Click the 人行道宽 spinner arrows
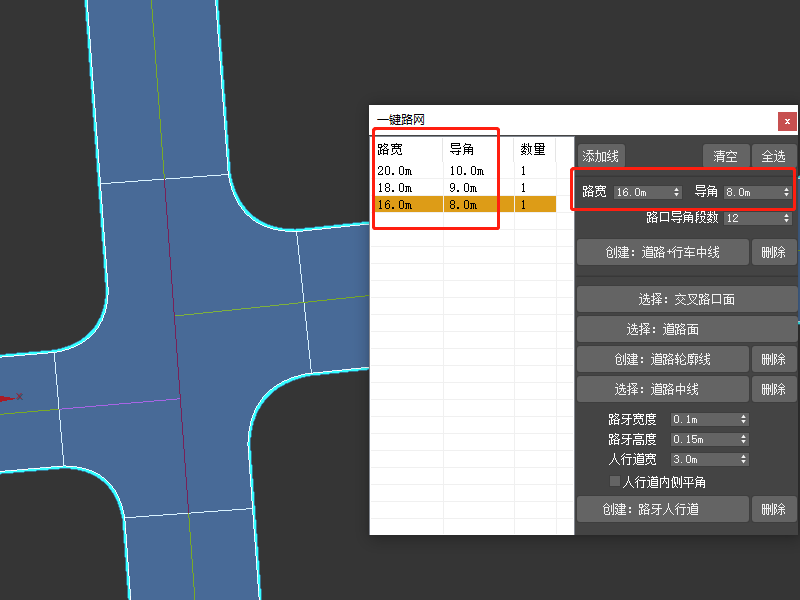 point(744,459)
